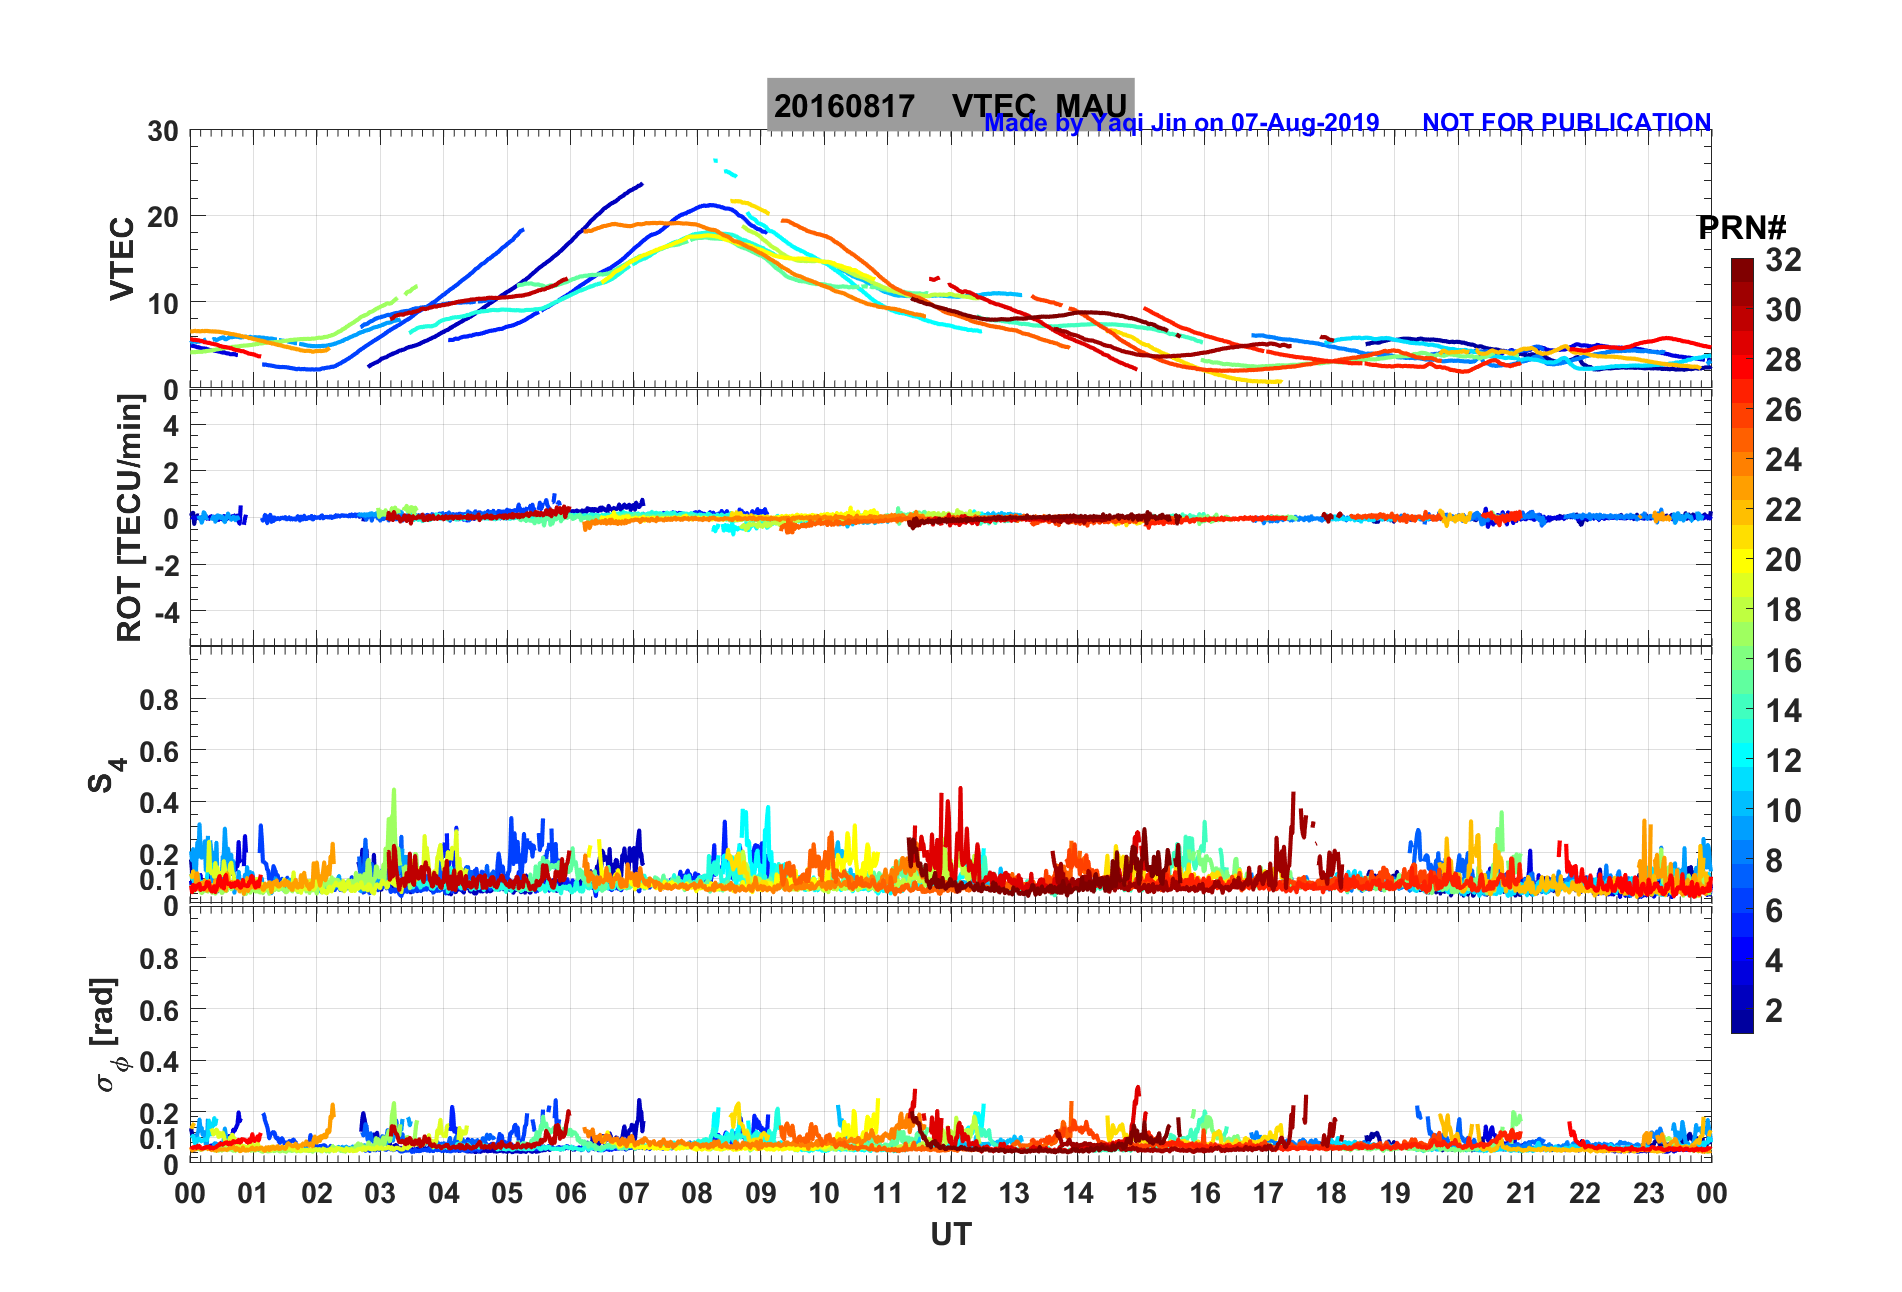Click the UT axis tick label "05"
This screenshot has width=1902, height=1292.
507,1193
